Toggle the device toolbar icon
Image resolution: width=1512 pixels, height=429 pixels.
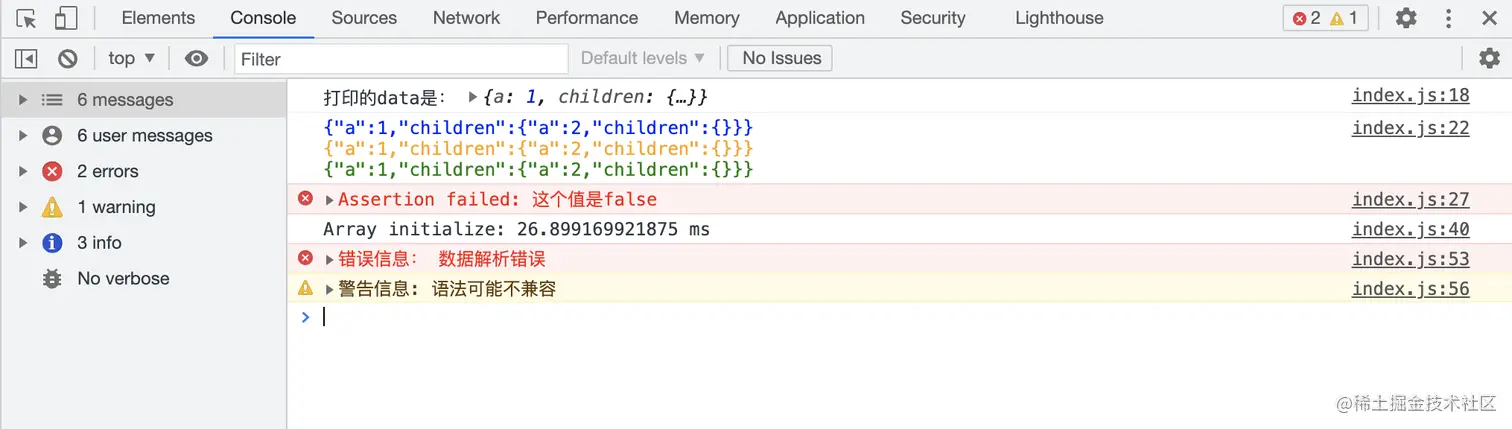click(66, 18)
